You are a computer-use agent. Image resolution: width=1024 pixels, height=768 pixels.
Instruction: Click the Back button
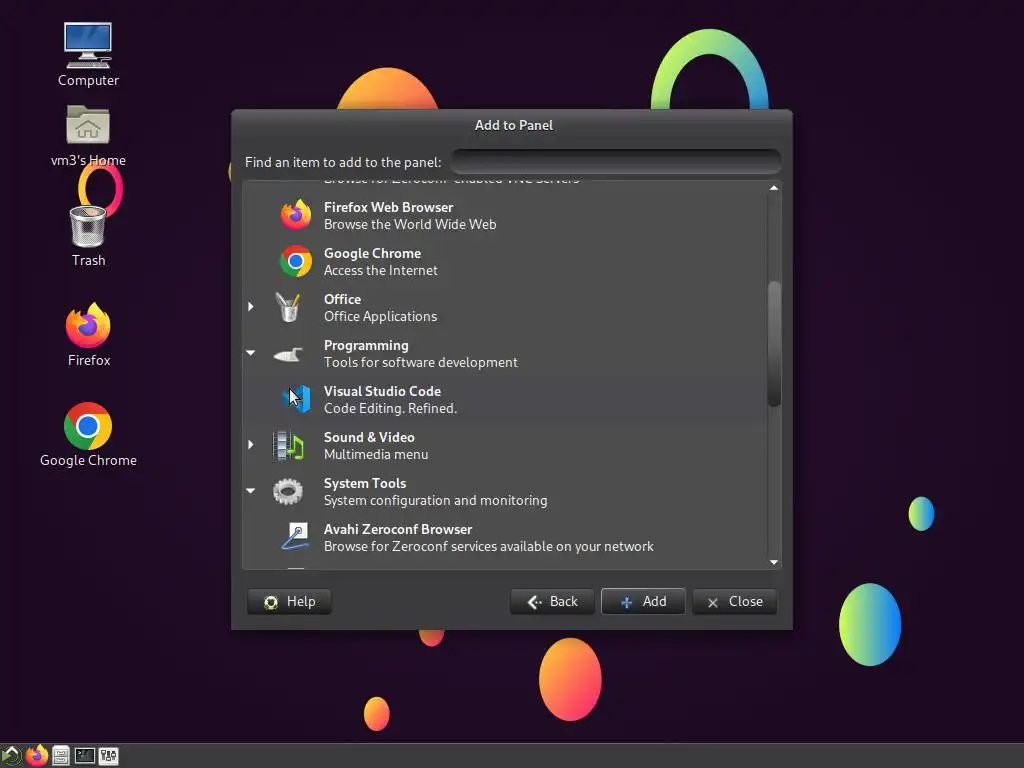552,601
